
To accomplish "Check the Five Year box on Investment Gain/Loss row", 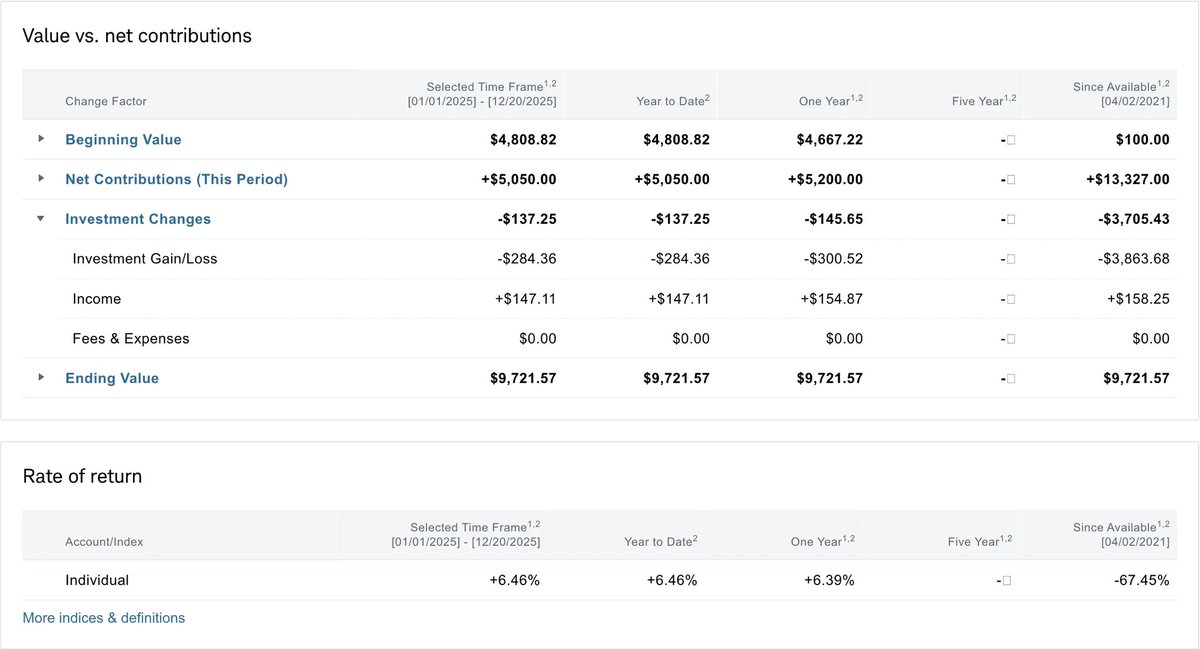I will [x=1011, y=258].
